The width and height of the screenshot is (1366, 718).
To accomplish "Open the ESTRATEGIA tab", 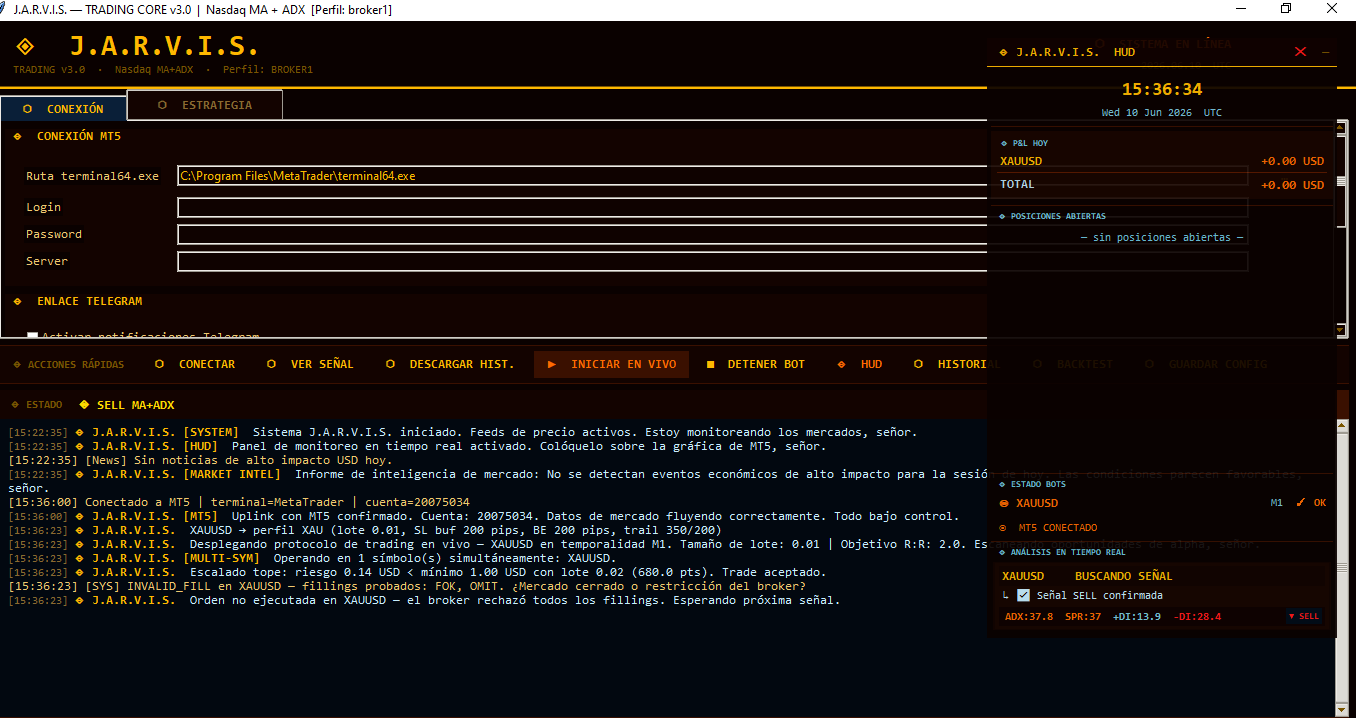I will coord(206,105).
